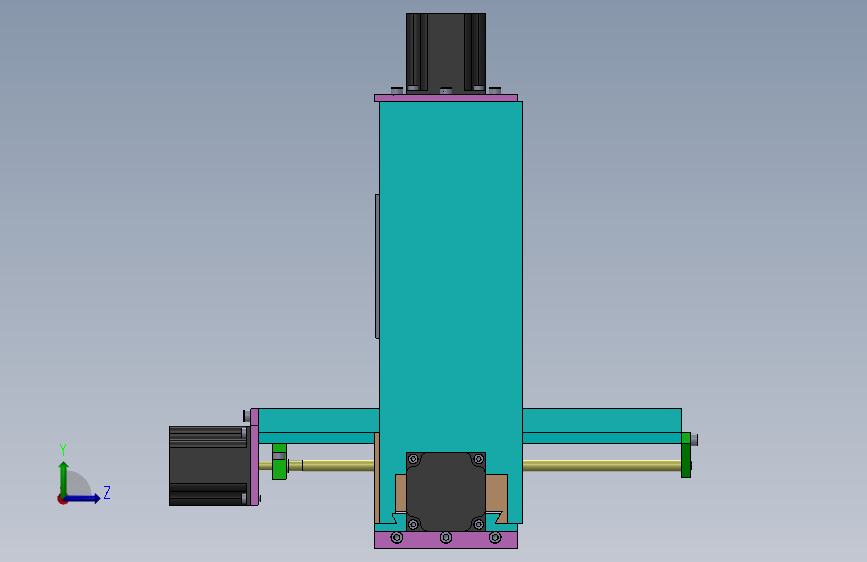Select the purple mounting plate under top motor
867x562 pixels.
click(x=446, y=98)
